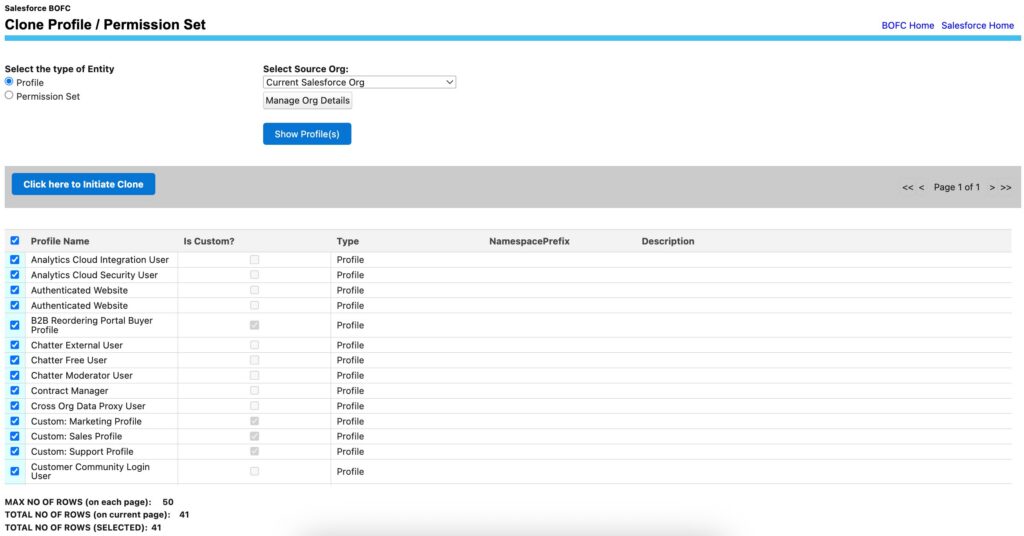Uncheck Contract Manager row checkbox

[15, 390]
